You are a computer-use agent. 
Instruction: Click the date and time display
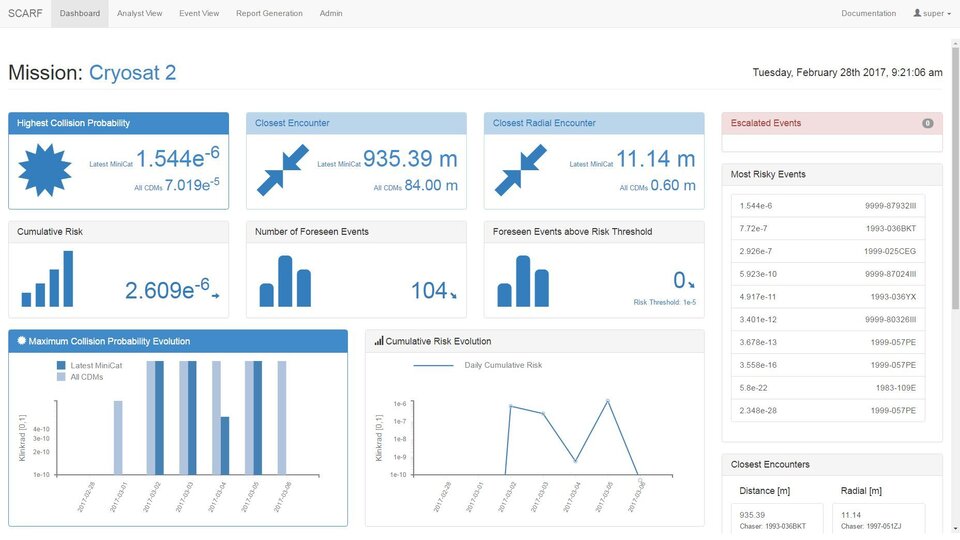[x=847, y=72]
